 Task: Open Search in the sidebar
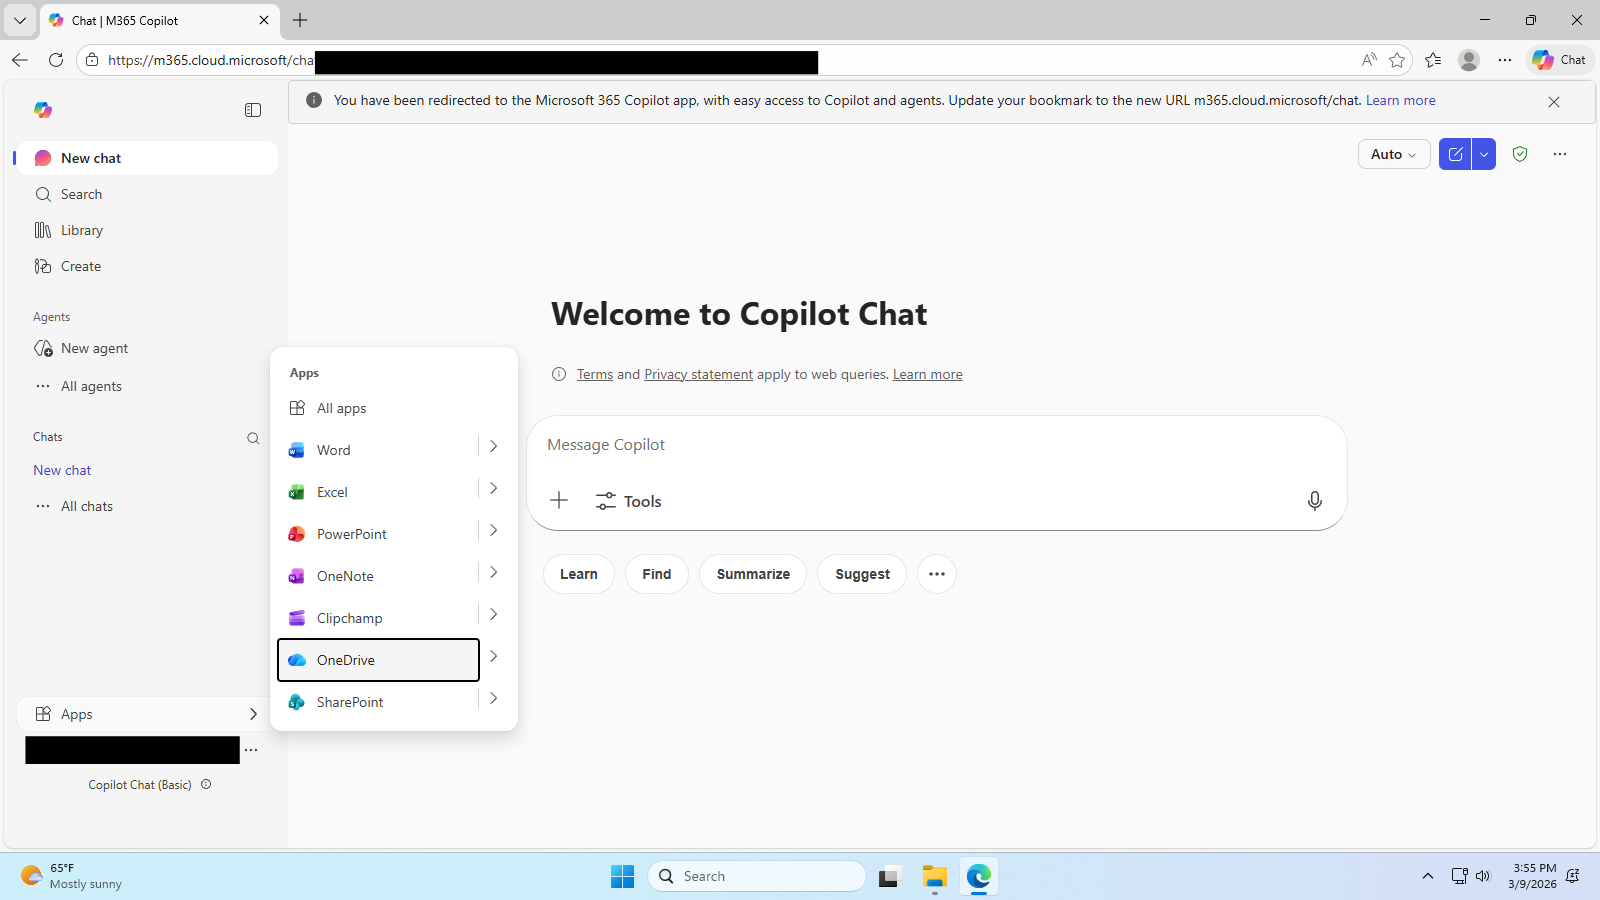[x=147, y=194]
